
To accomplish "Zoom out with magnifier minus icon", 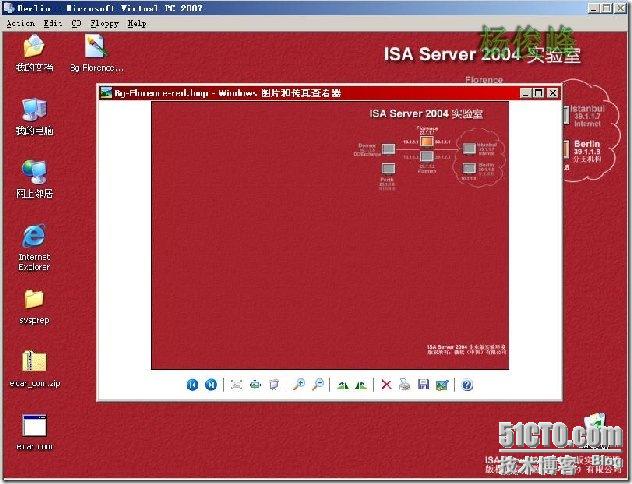I will click(x=318, y=385).
